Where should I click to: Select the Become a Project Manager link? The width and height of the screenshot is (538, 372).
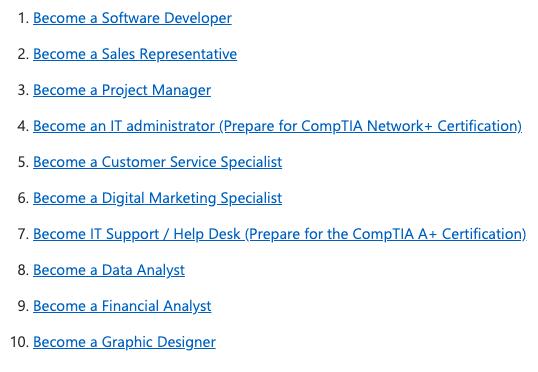click(x=122, y=90)
